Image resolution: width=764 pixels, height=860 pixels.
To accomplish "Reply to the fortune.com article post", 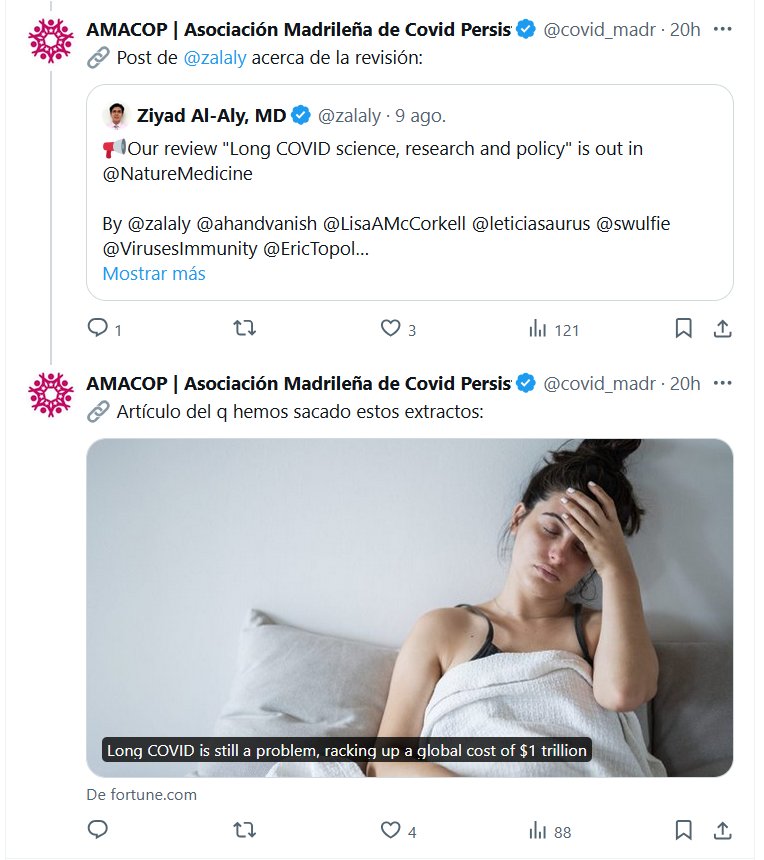I will [x=98, y=830].
